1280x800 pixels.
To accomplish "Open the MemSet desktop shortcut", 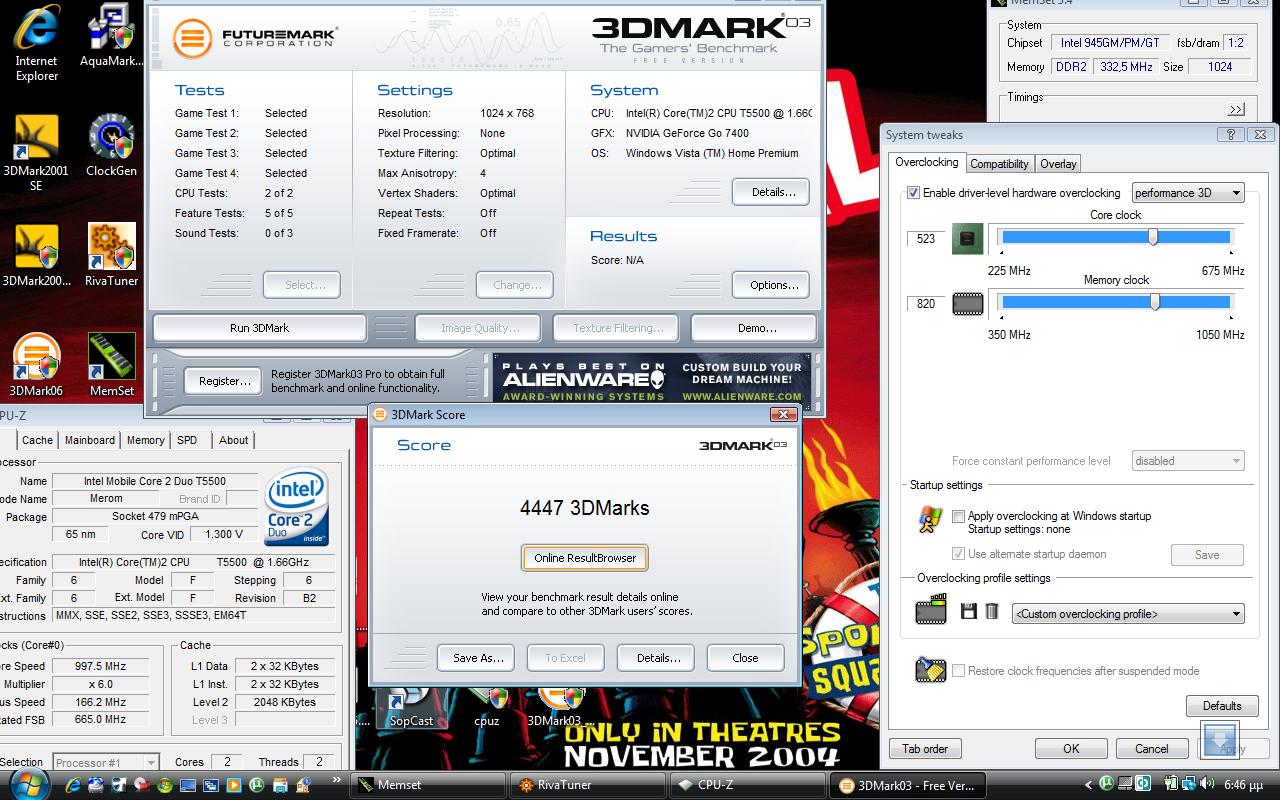I will coord(112,365).
